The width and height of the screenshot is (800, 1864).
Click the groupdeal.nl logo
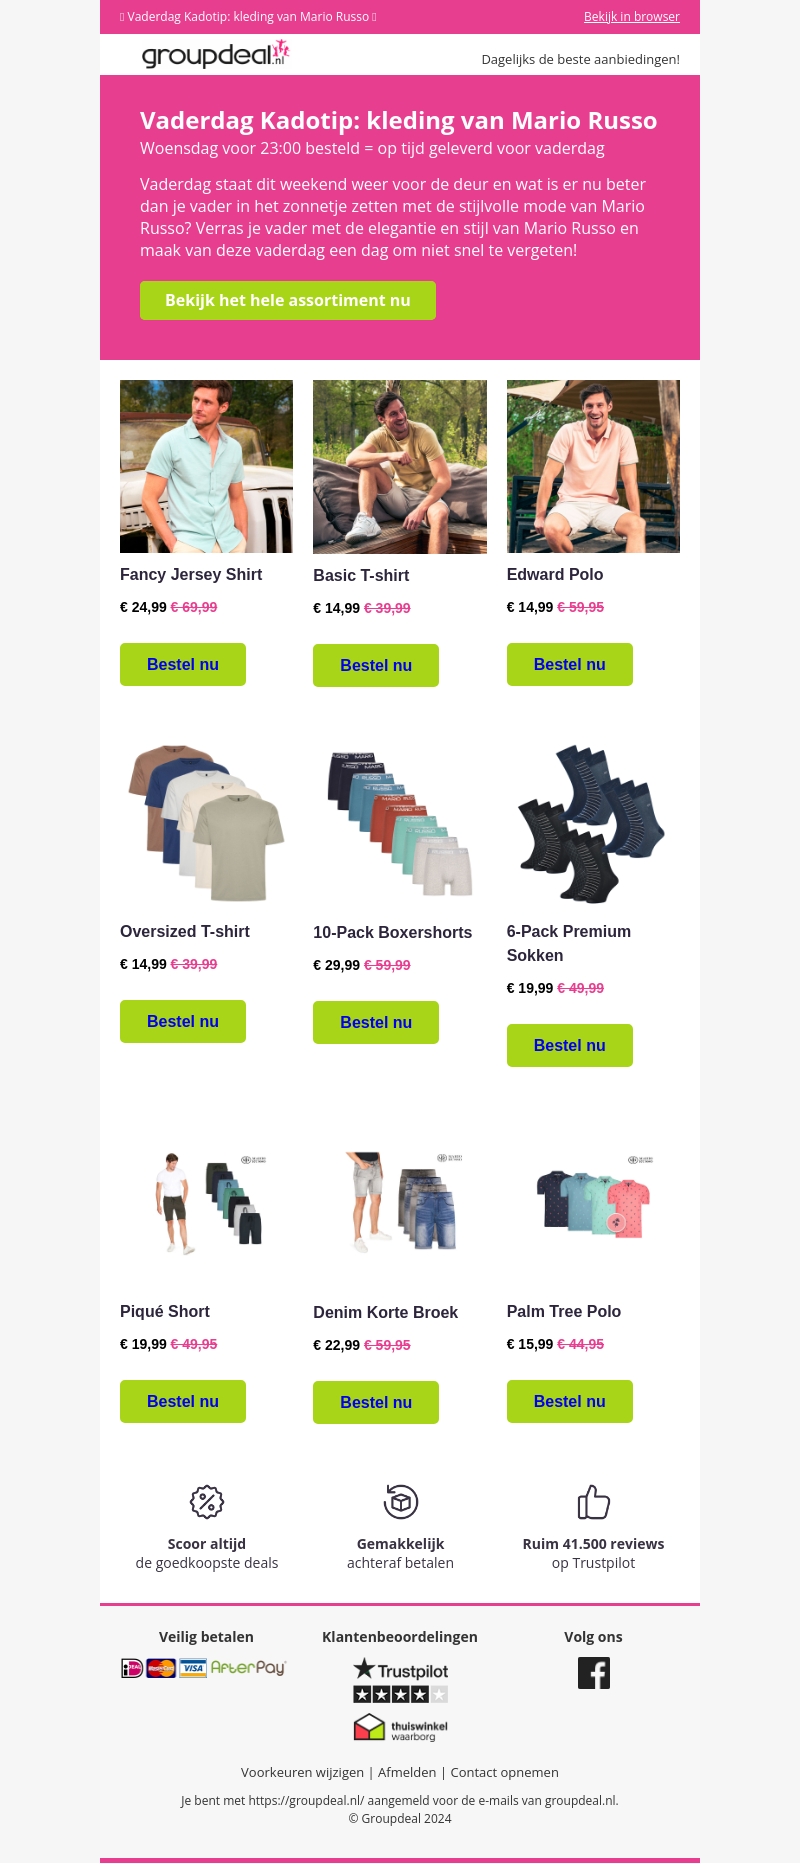(215, 54)
